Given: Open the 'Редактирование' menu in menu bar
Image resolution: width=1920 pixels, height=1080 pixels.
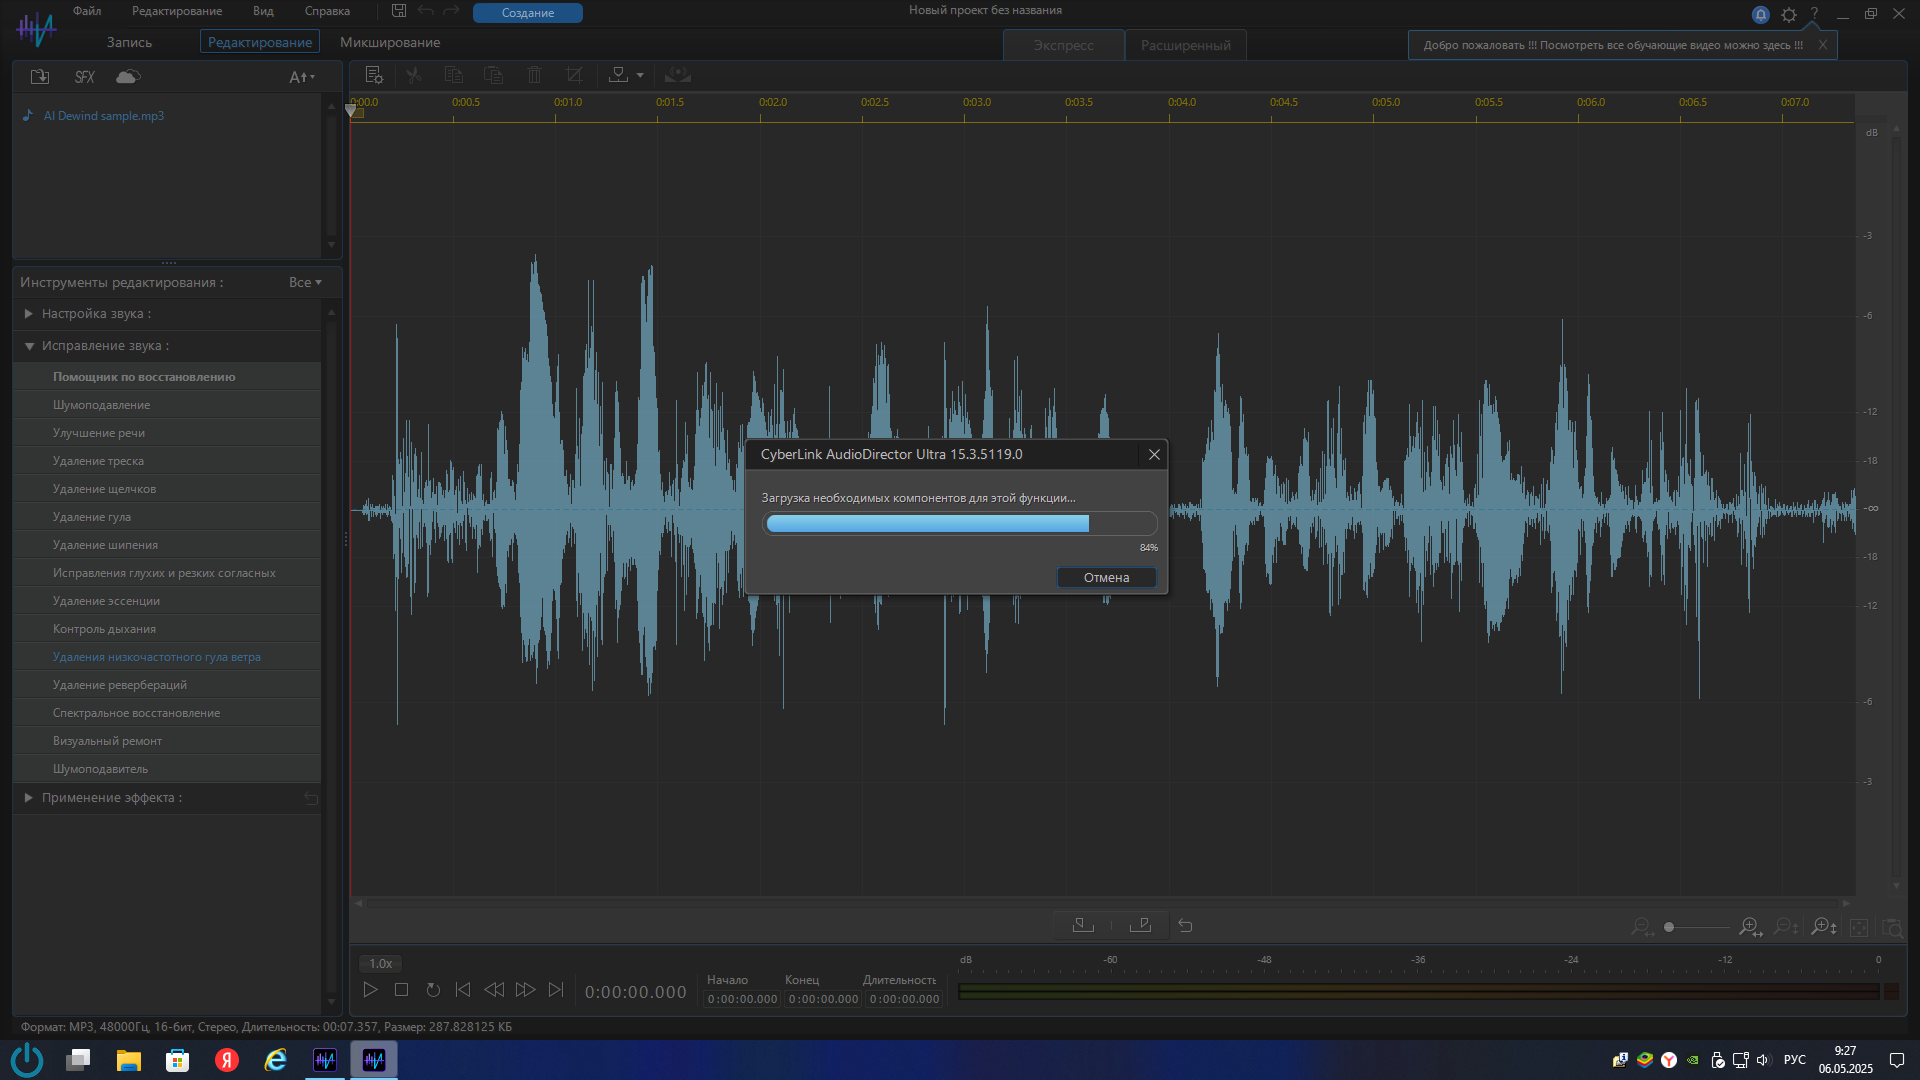Looking at the screenshot, I should pyautogui.click(x=177, y=11).
